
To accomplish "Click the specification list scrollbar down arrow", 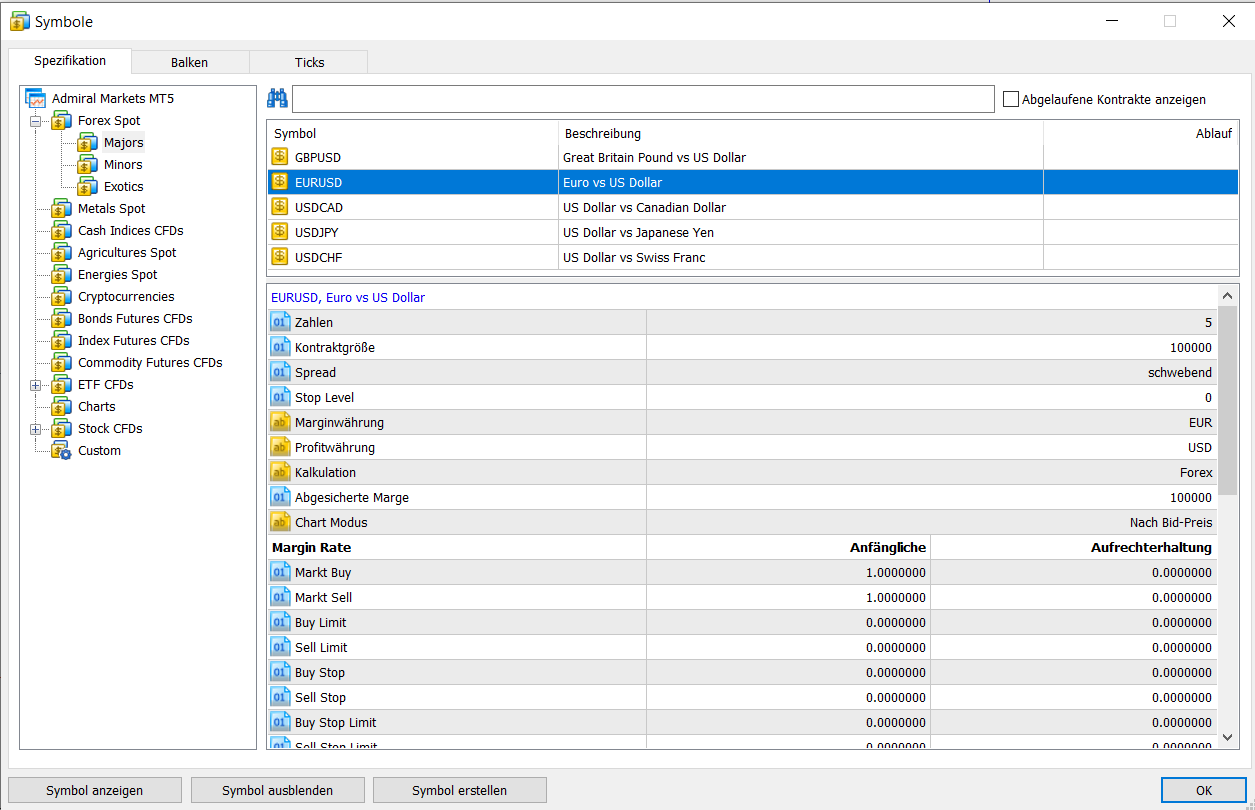I will [x=1228, y=737].
